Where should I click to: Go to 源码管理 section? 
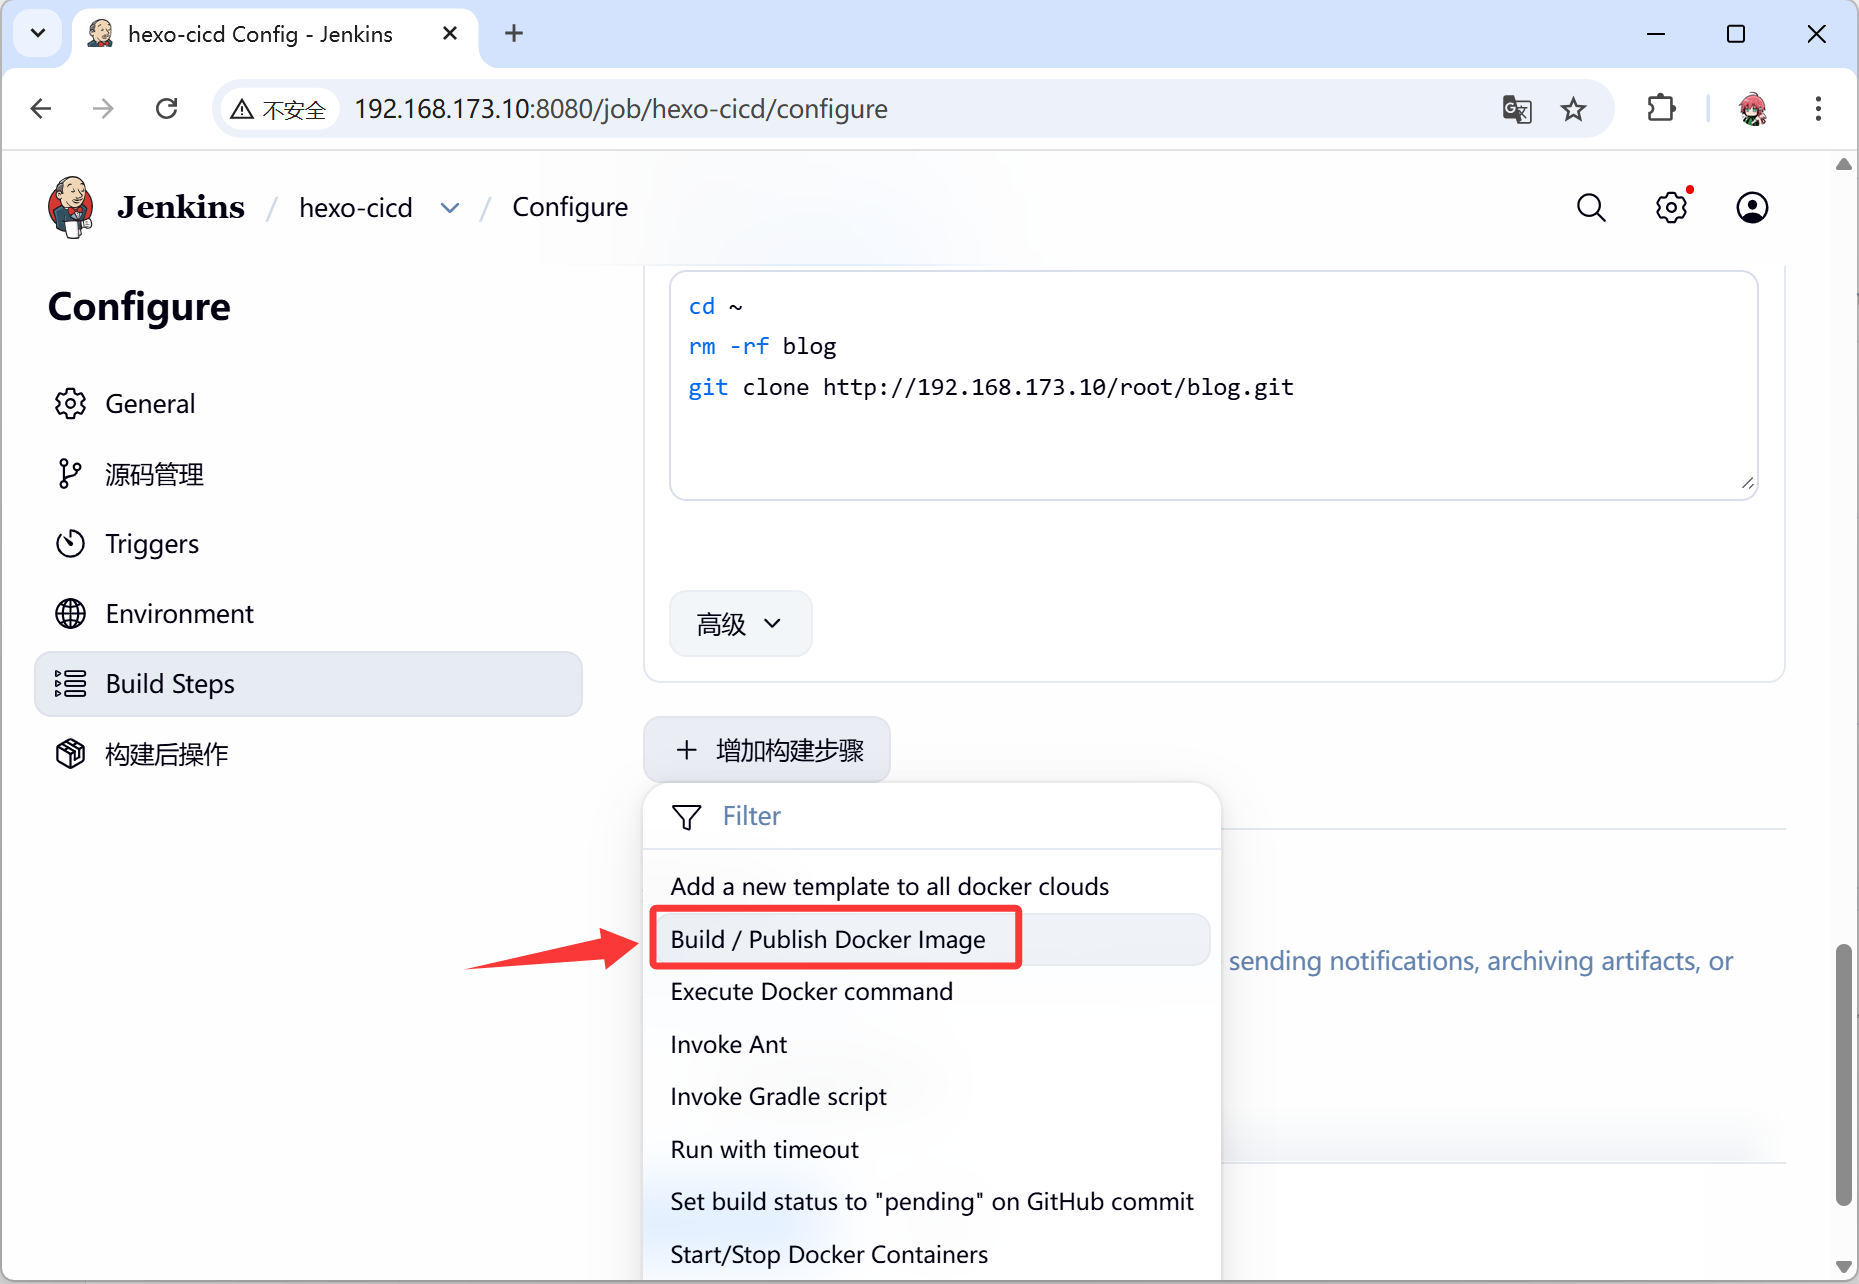point(154,474)
